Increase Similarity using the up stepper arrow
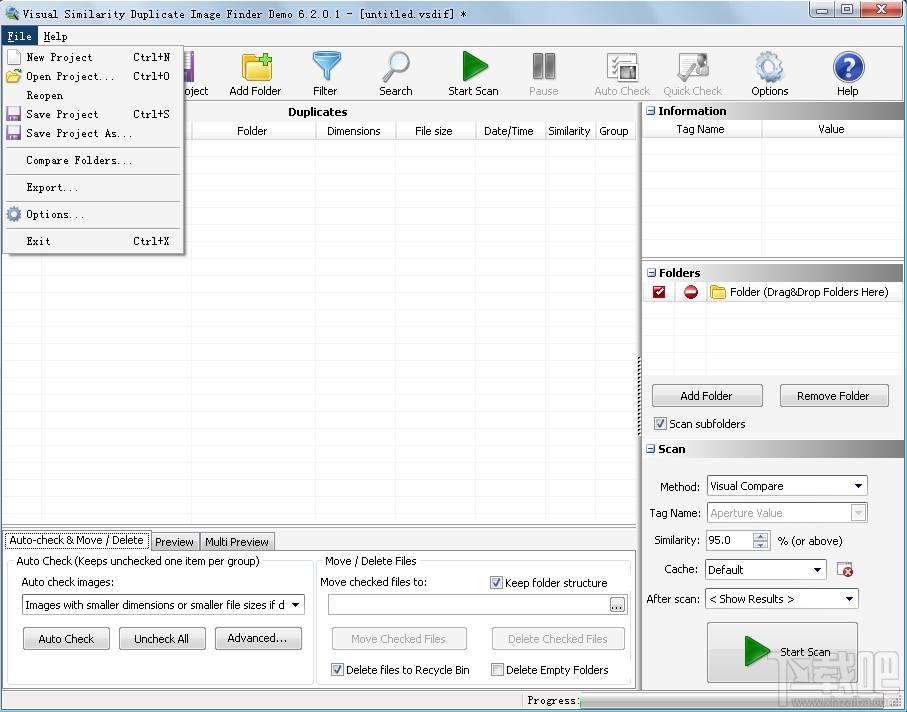 point(761,537)
